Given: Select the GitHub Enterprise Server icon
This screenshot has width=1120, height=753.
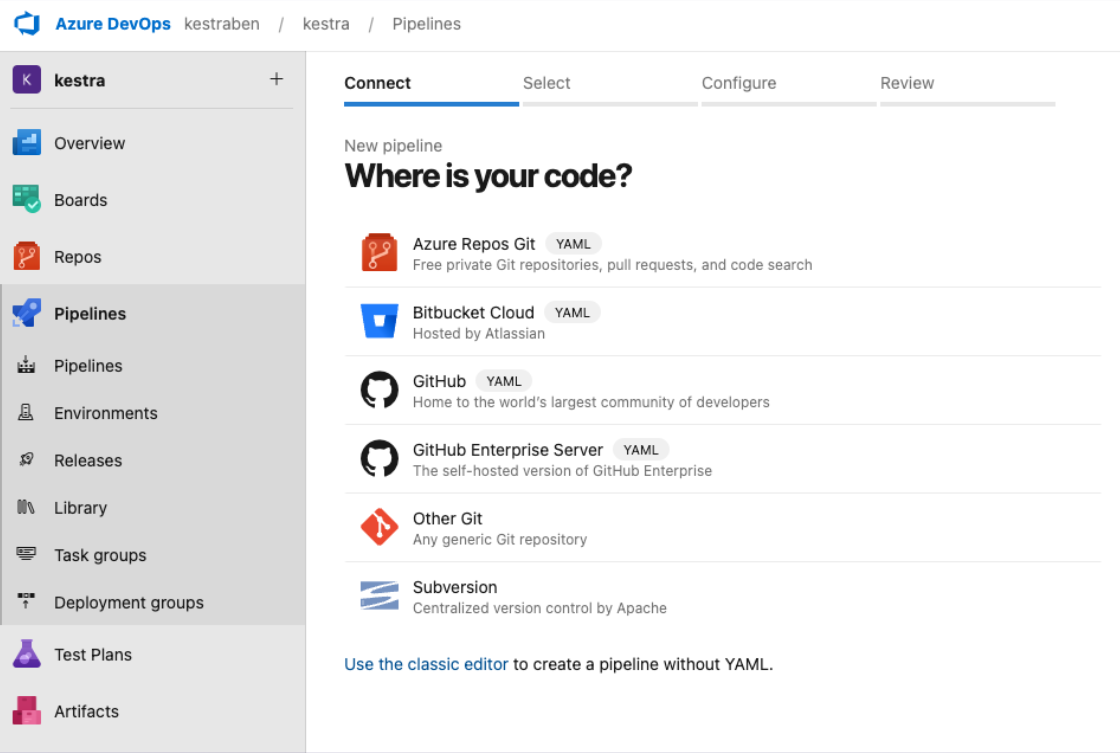Looking at the screenshot, I should [379, 459].
